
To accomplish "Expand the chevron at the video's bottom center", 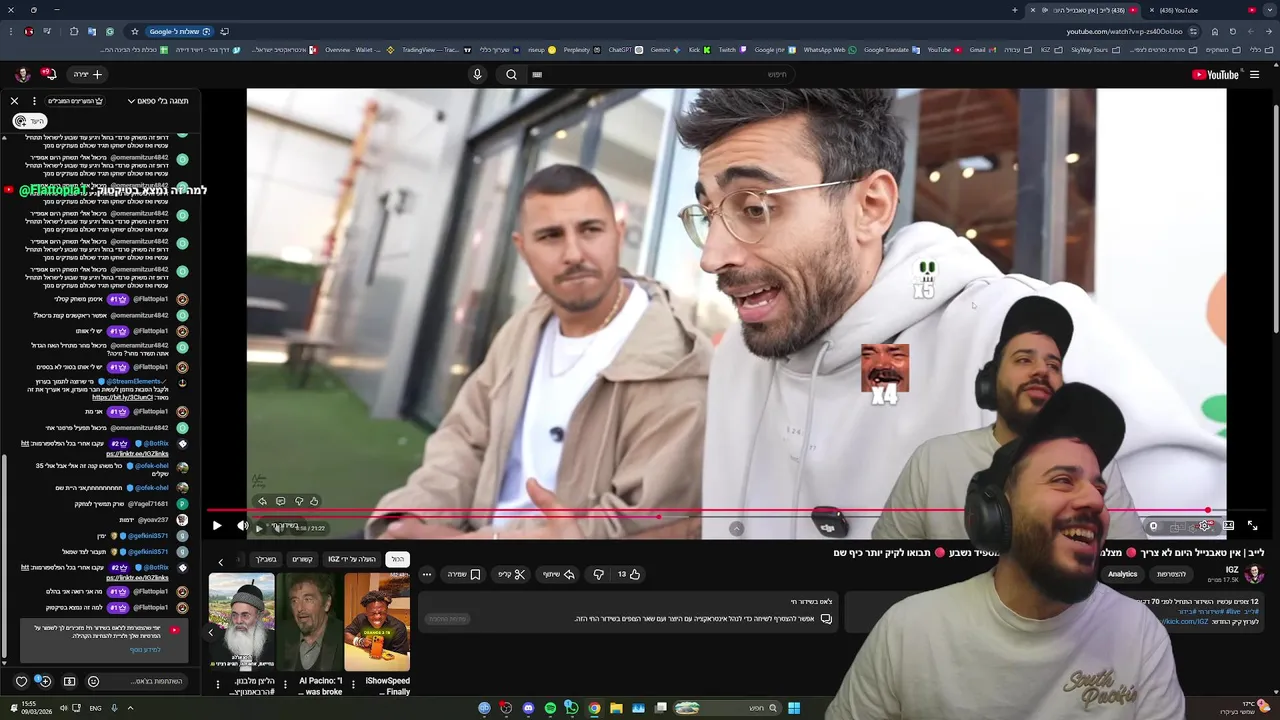I will pyautogui.click(x=736, y=529).
